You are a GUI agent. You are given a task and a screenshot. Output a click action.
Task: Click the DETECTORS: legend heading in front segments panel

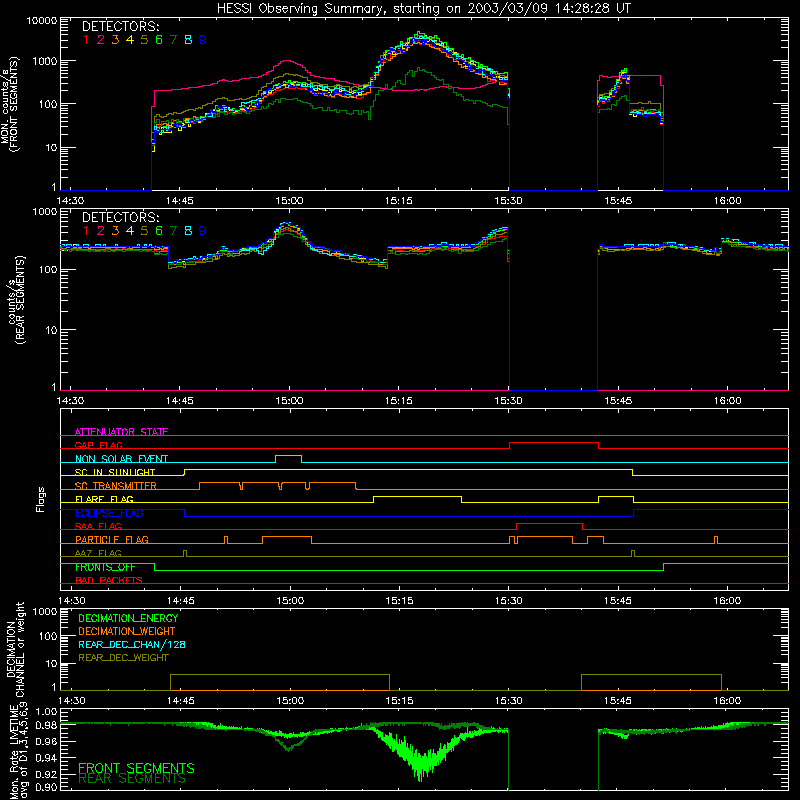tap(120, 27)
